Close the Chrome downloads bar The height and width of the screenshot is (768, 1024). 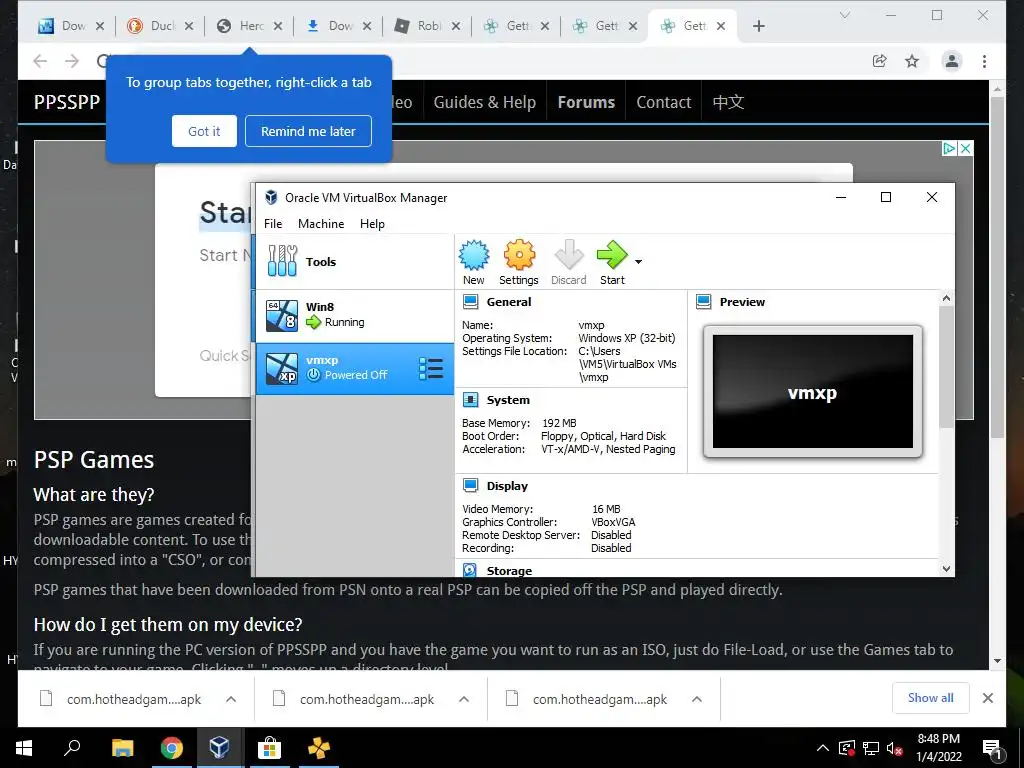click(987, 698)
